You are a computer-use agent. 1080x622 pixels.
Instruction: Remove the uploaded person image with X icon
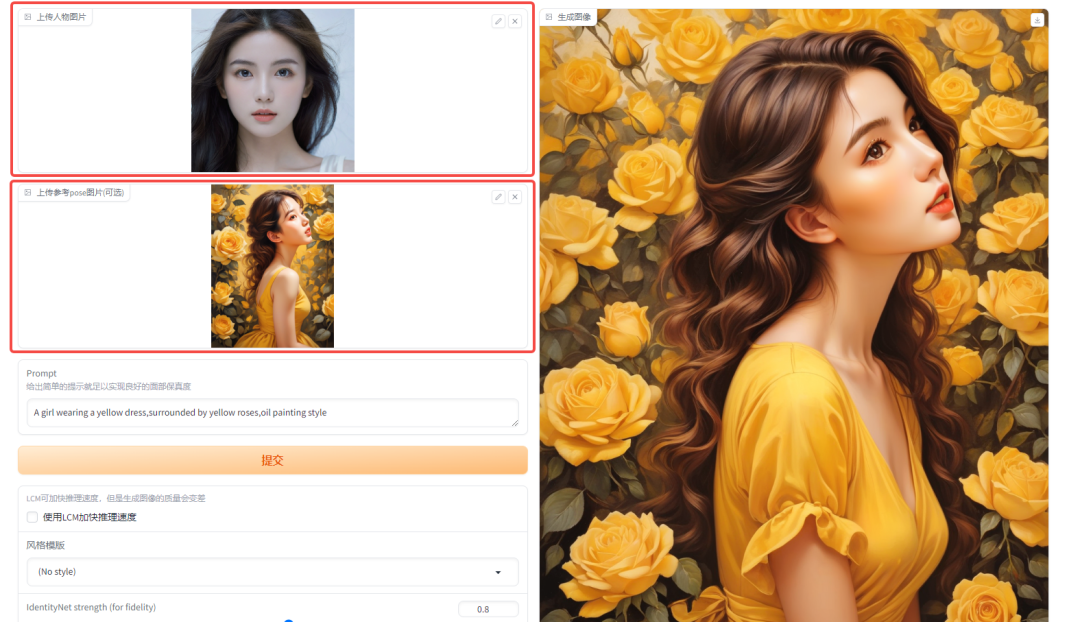[515, 21]
